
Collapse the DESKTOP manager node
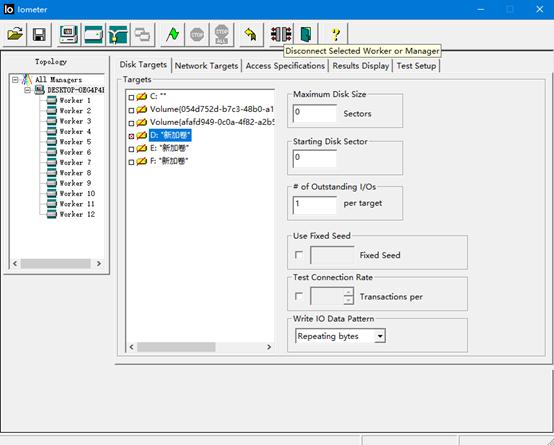coord(27,90)
